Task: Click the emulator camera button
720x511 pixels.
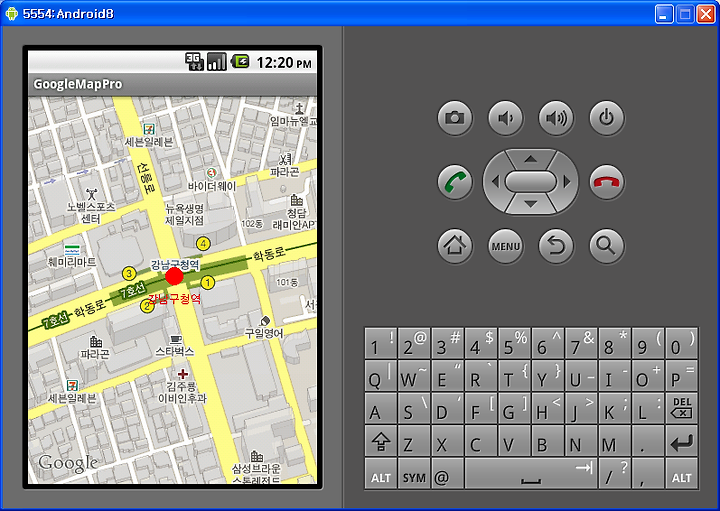Action: [x=455, y=118]
